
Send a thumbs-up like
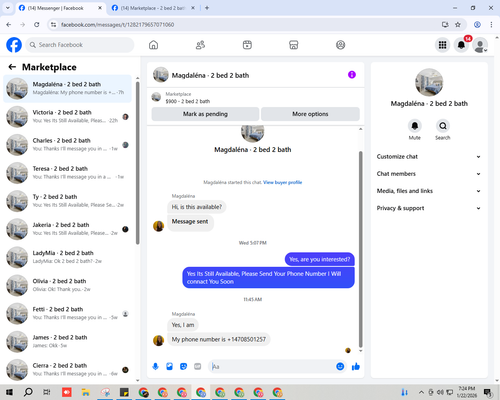point(356,367)
